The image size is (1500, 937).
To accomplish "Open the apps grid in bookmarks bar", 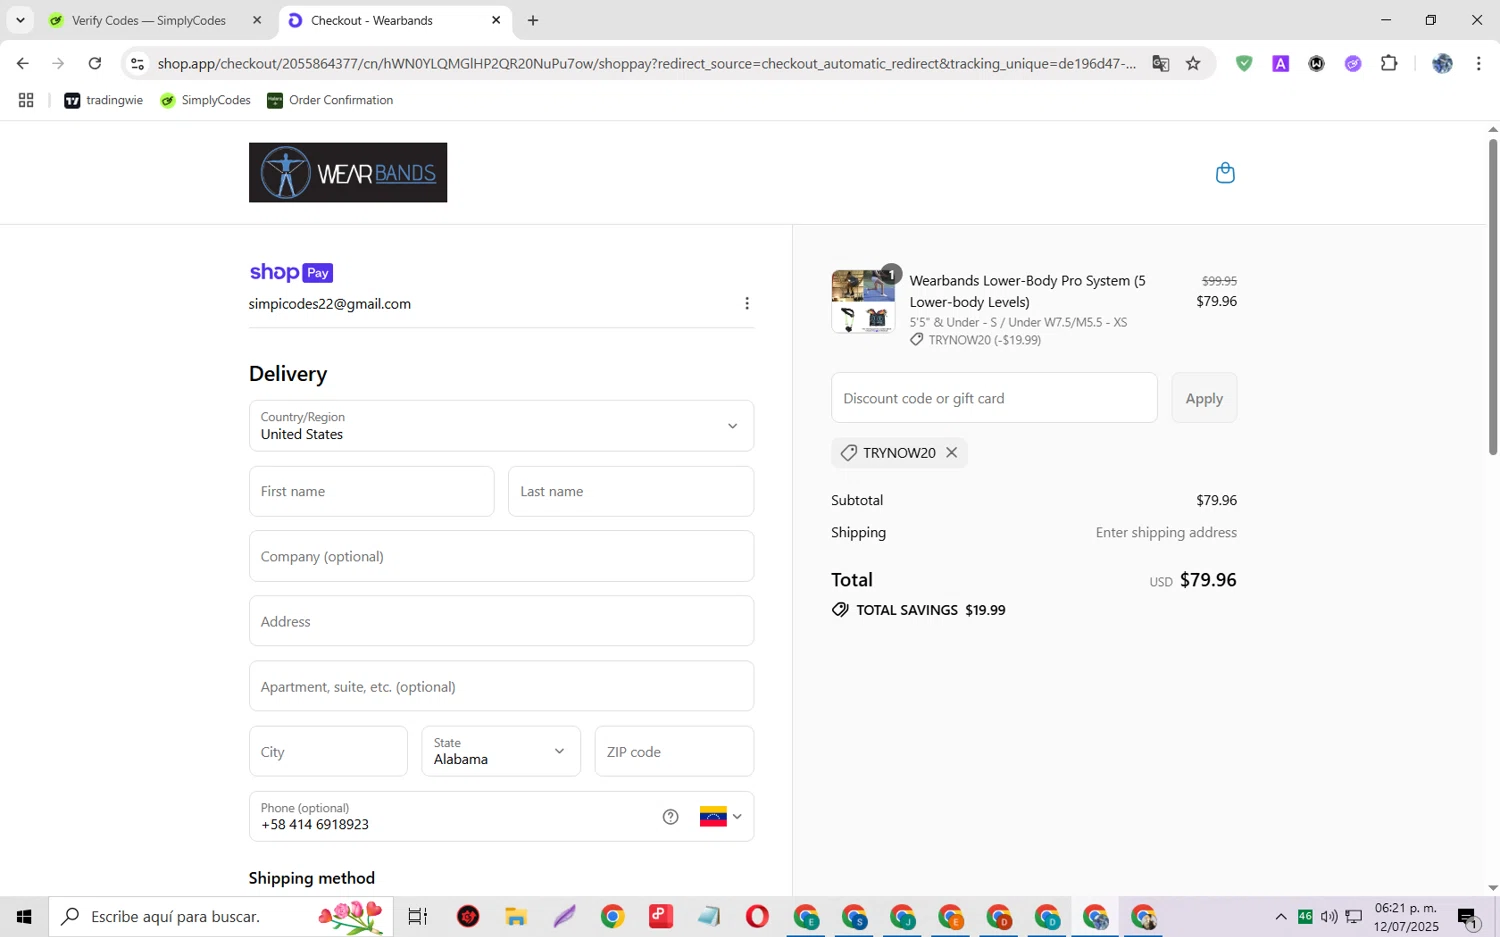I will coord(26,100).
